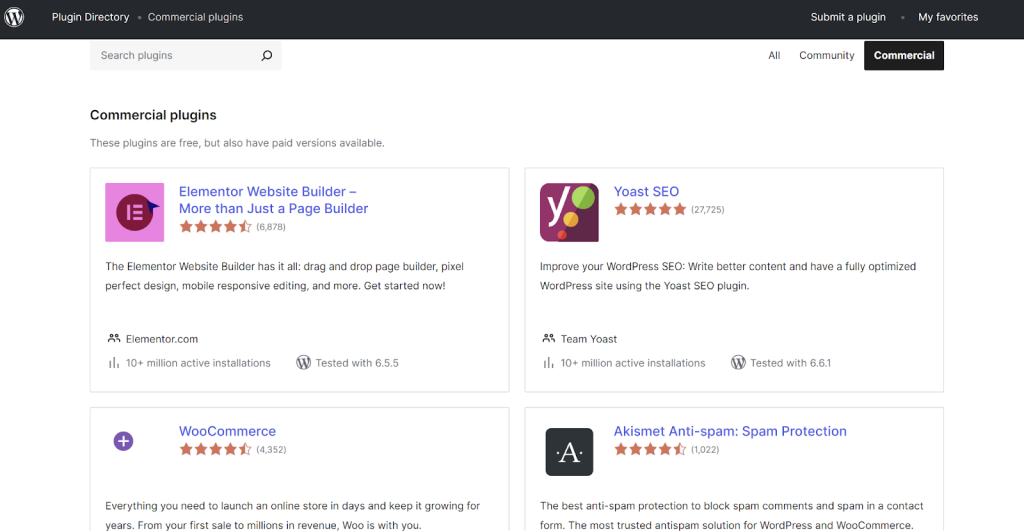Image resolution: width=1024 pixels, height=531 pixels.
Task: Click the Elementor star rating
Action: [216, 227]
